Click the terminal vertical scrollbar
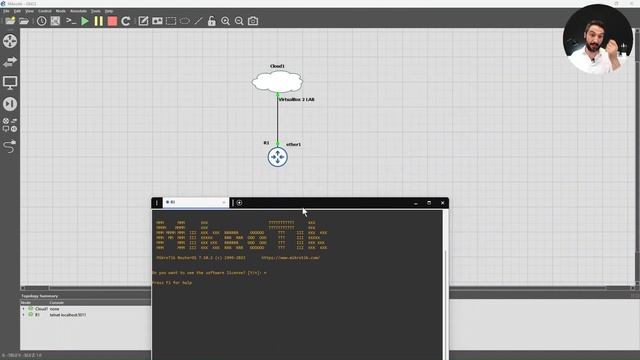 click(x=446, y=284)
